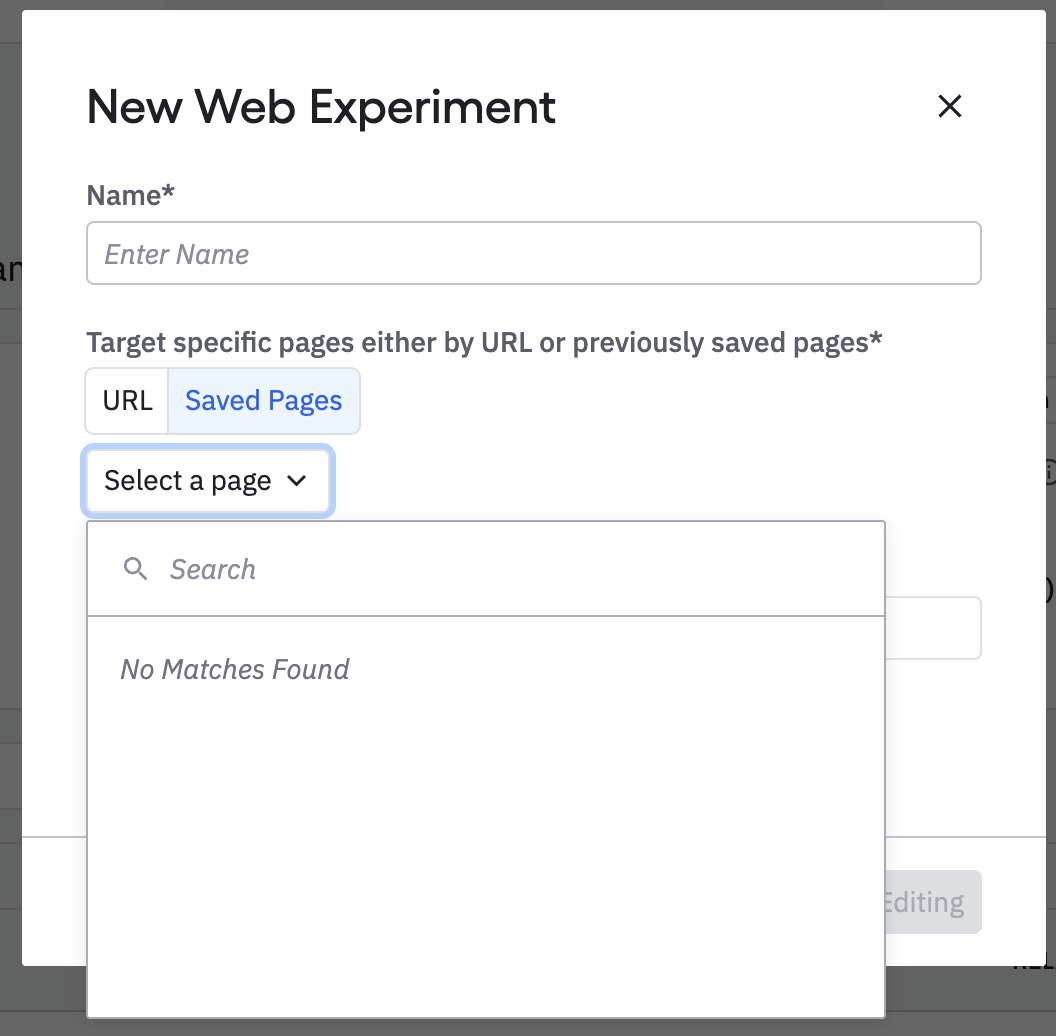The width and height of the screenshot is (1056, 1036).
Task: Switch targeting mode to URL
Action: tap(127, 401)
